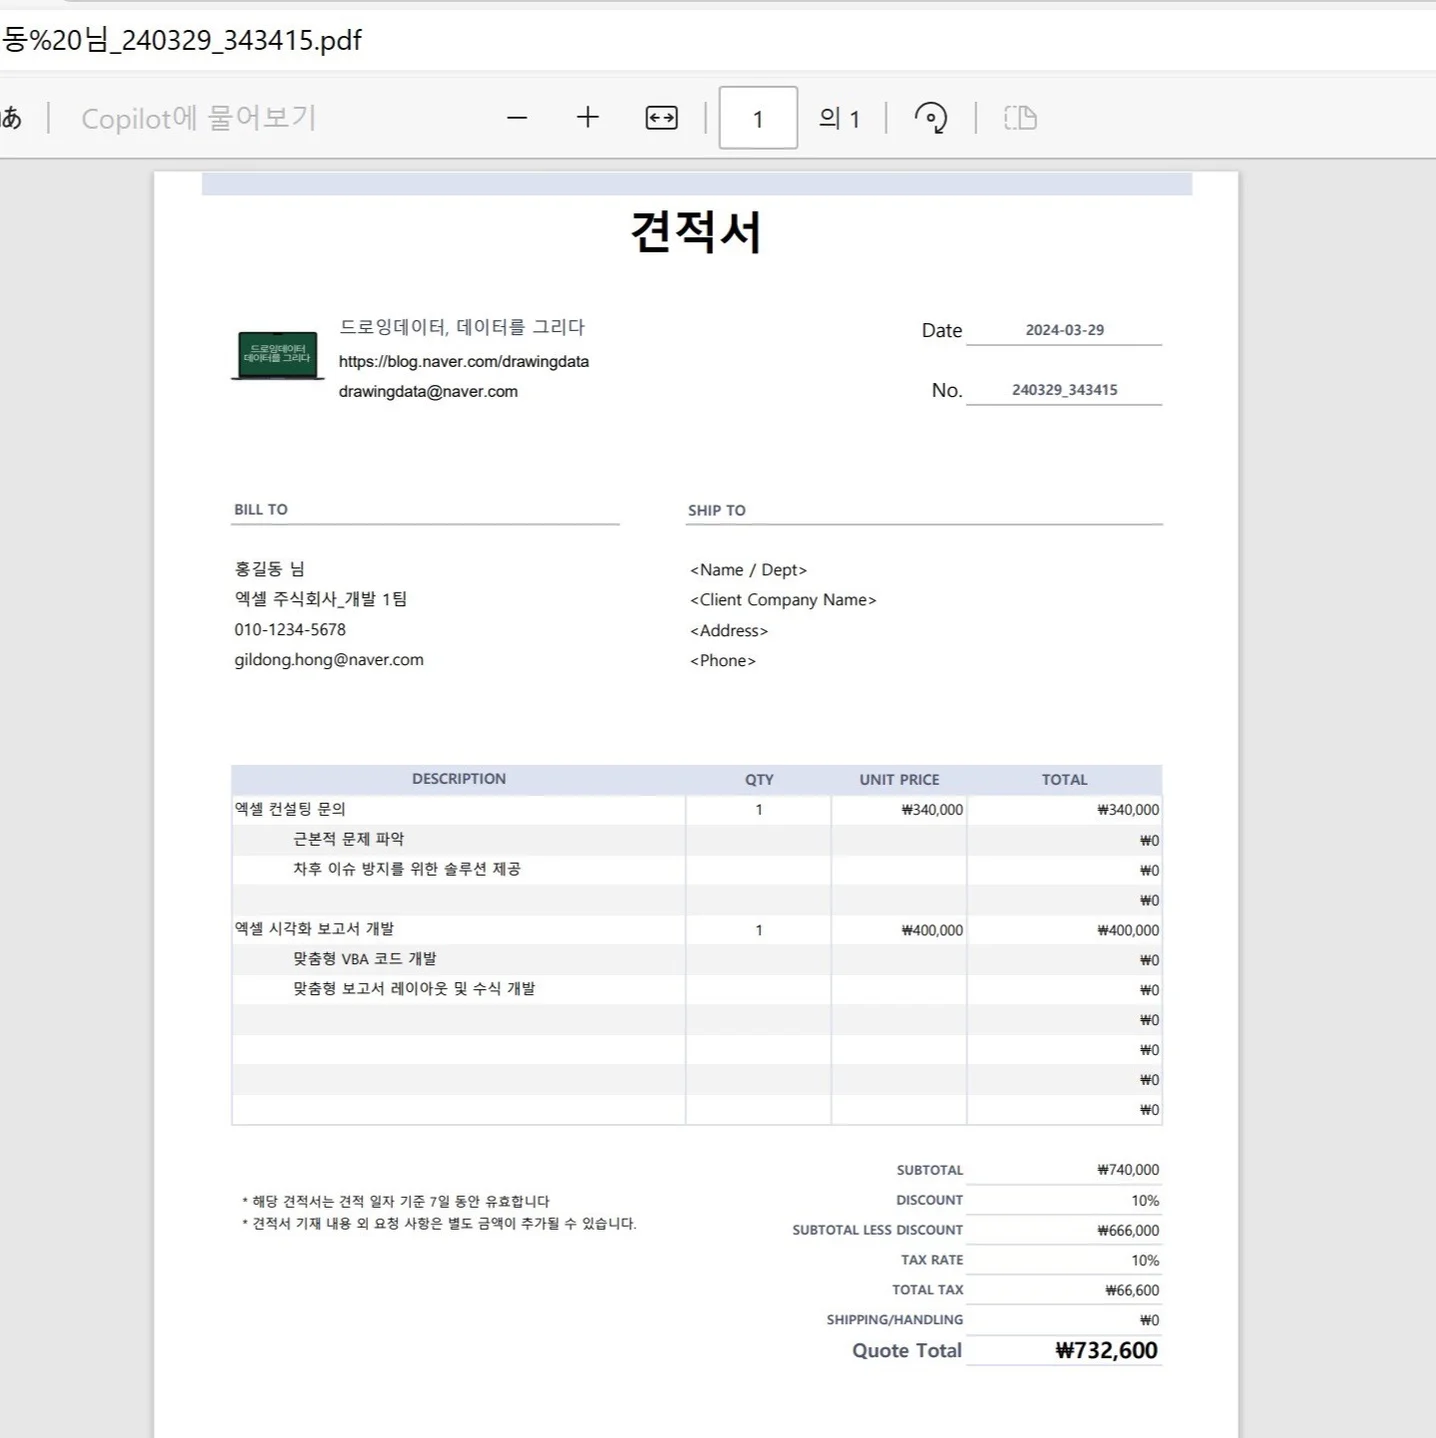Click the page number input field
Image resolution: width=1436 pixels, height=1438 pixels.
coord(758,118)
